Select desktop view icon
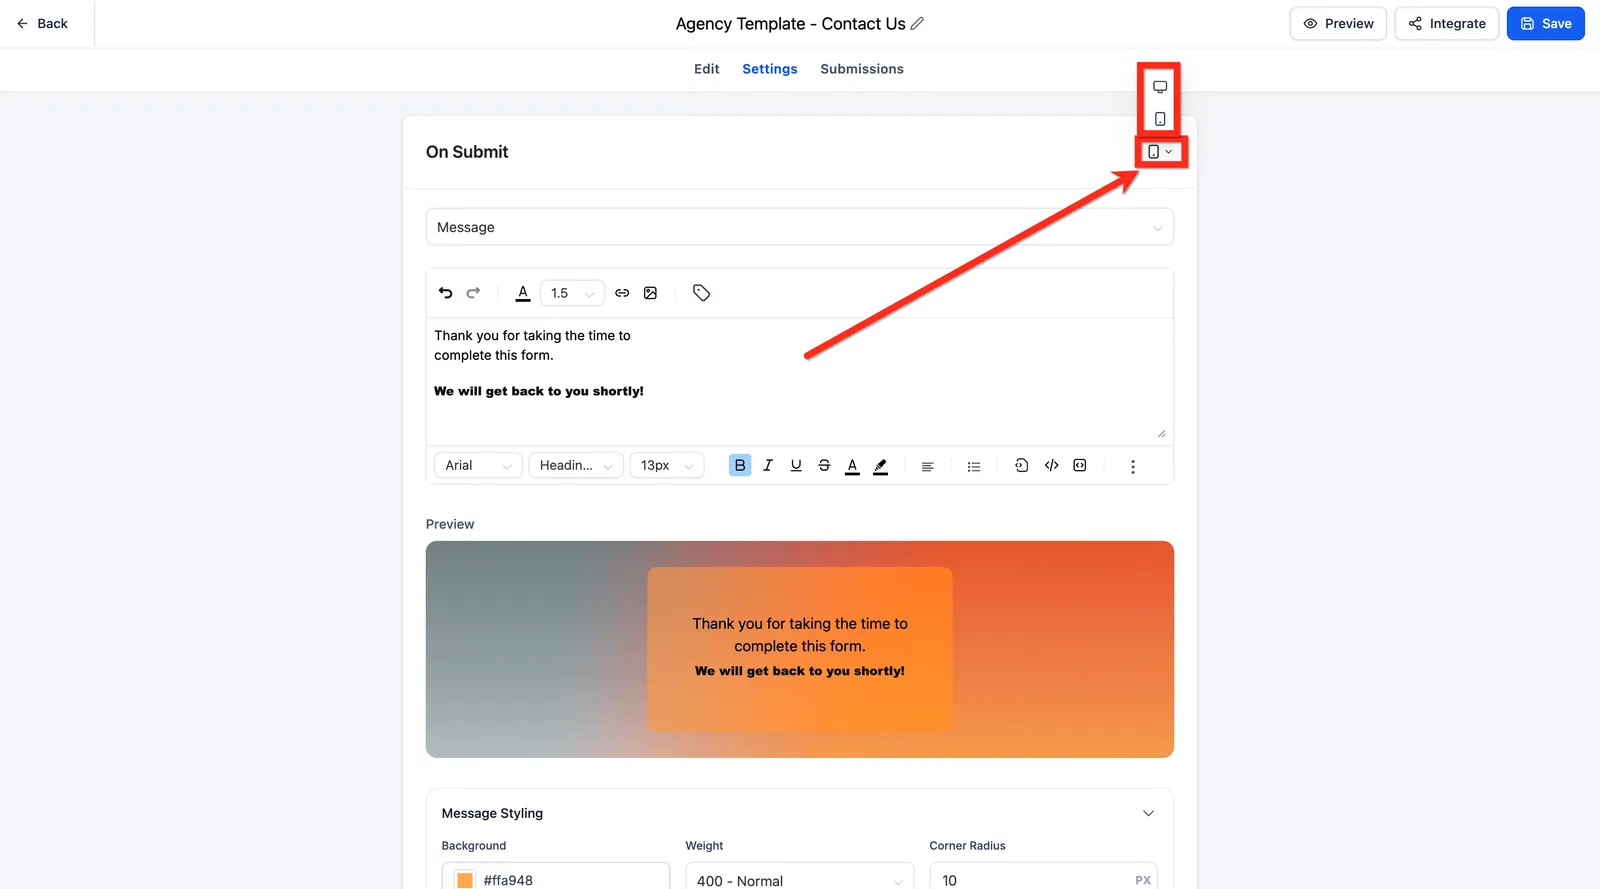This screenshot has height=889, width=1600. (x=1160, y=87)
